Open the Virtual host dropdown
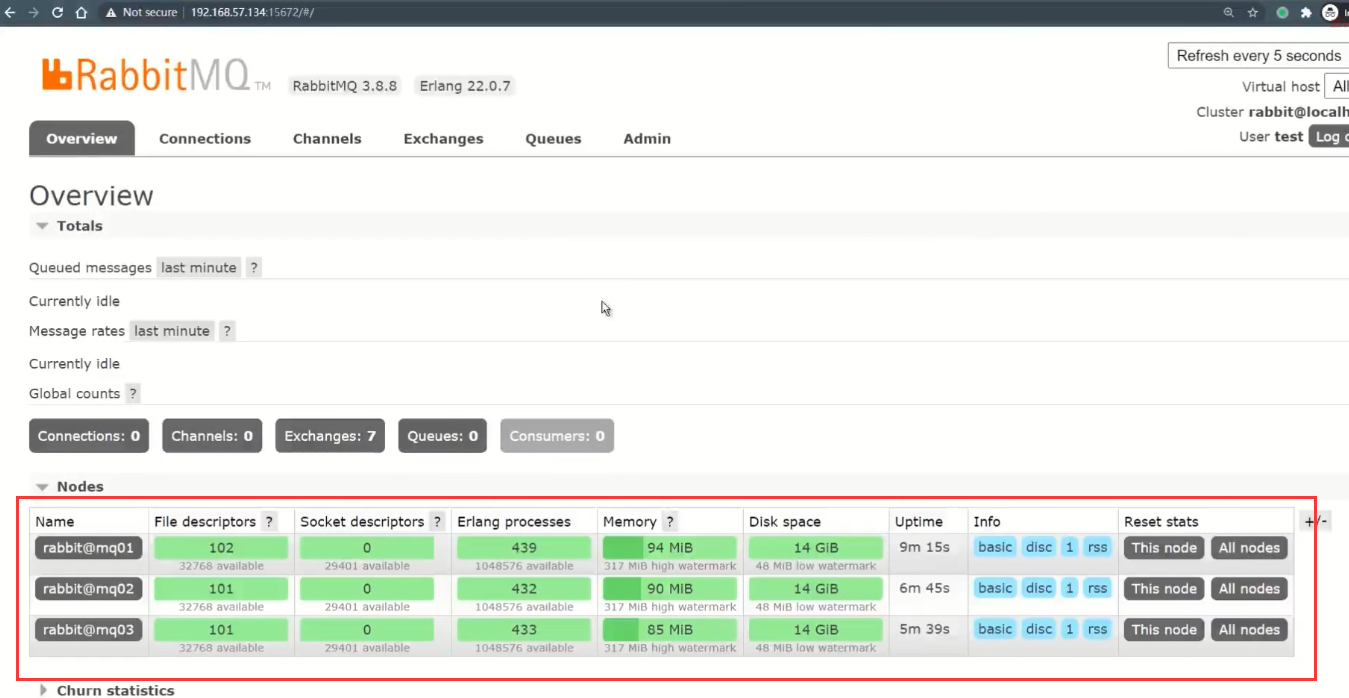This screenshot has width=1349, height=698. [1336, 86]
